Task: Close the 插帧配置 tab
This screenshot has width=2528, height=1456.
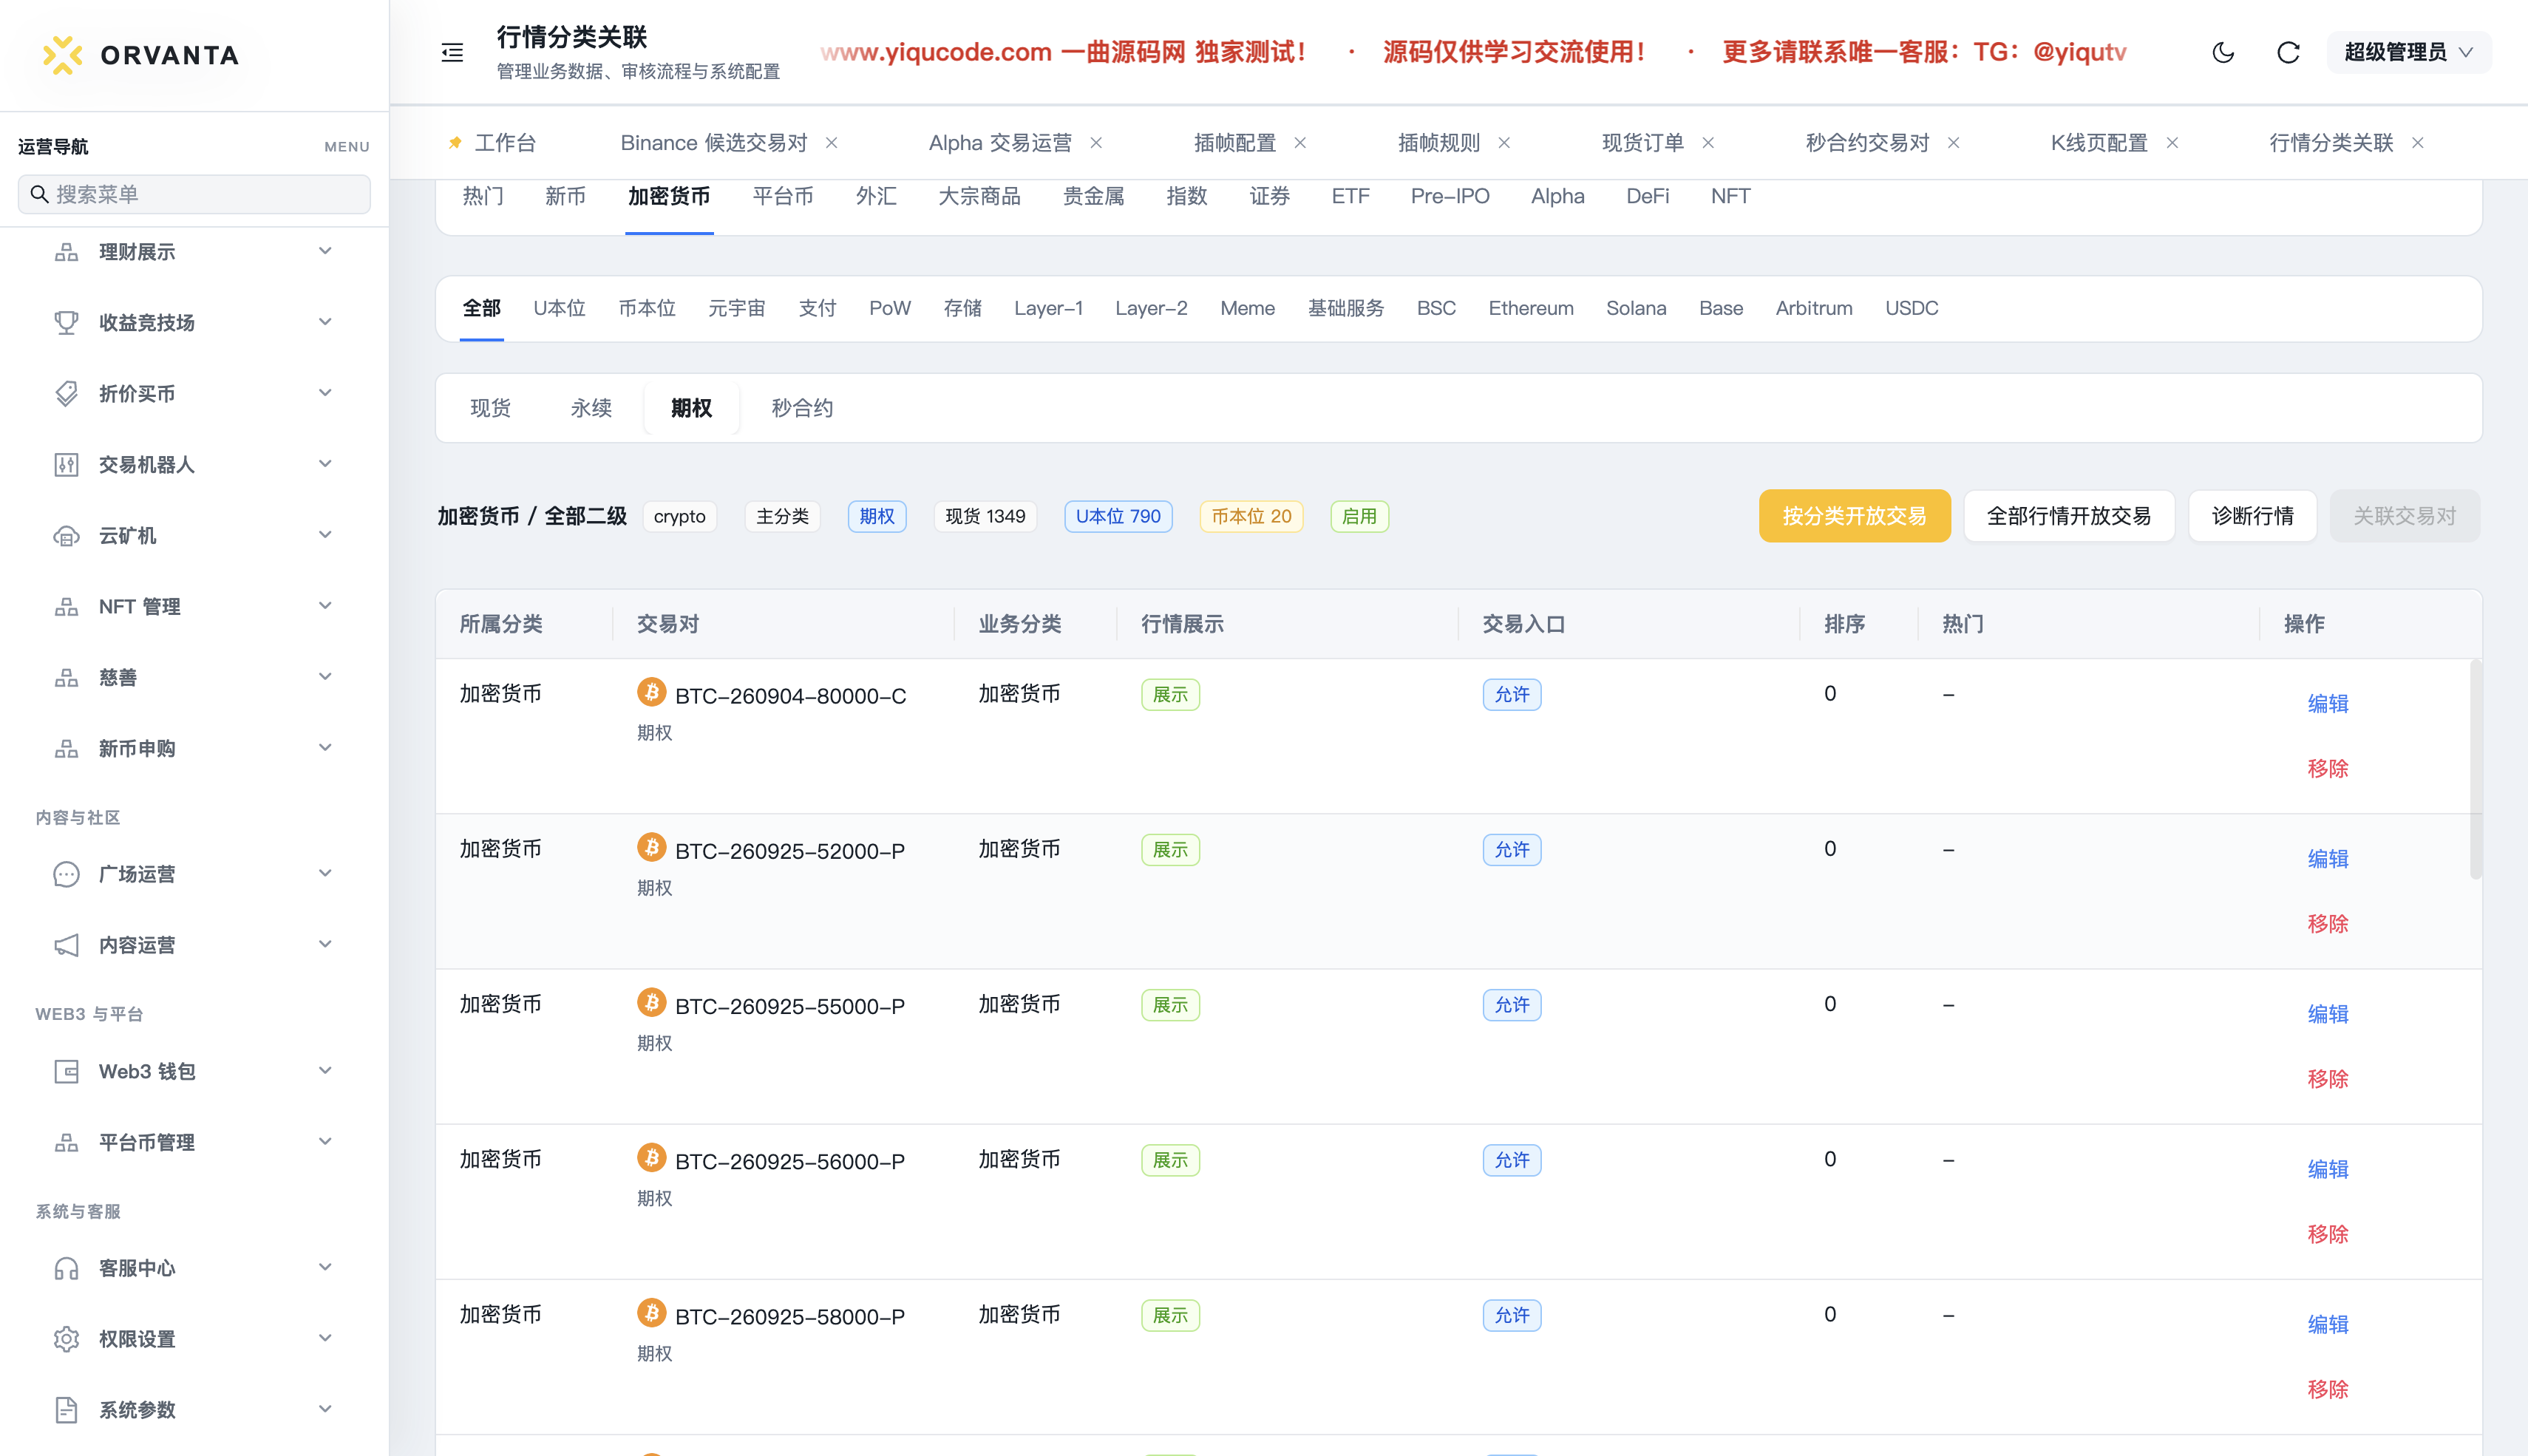Action: point(1300,143)
